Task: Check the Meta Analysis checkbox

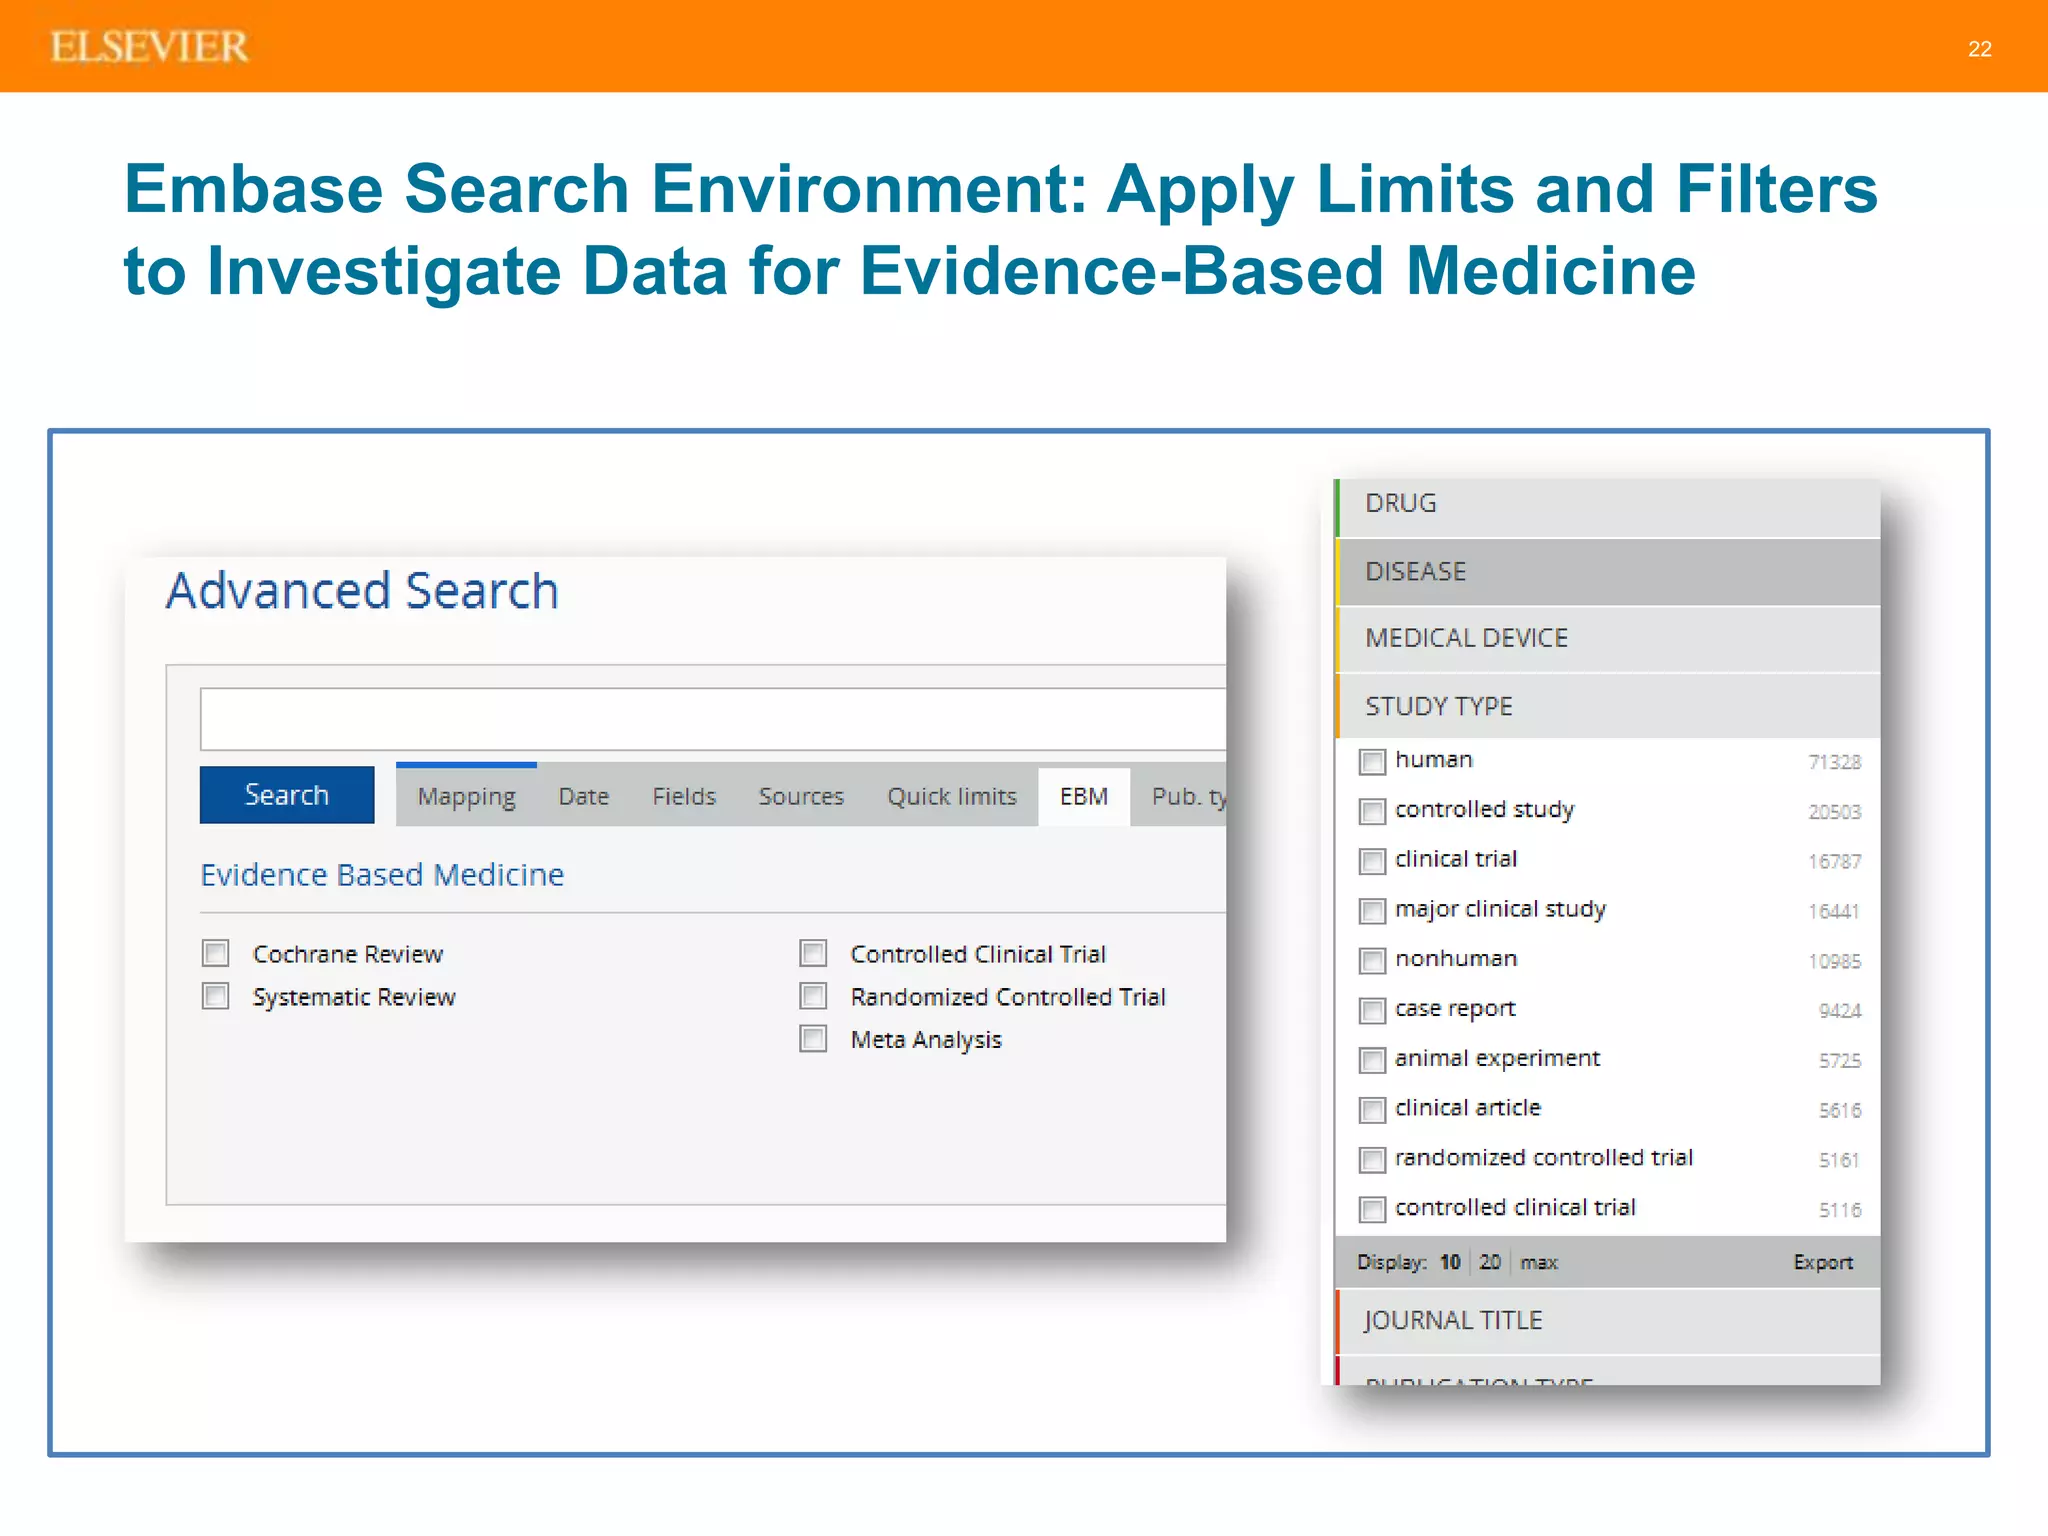Action: 813,1039
